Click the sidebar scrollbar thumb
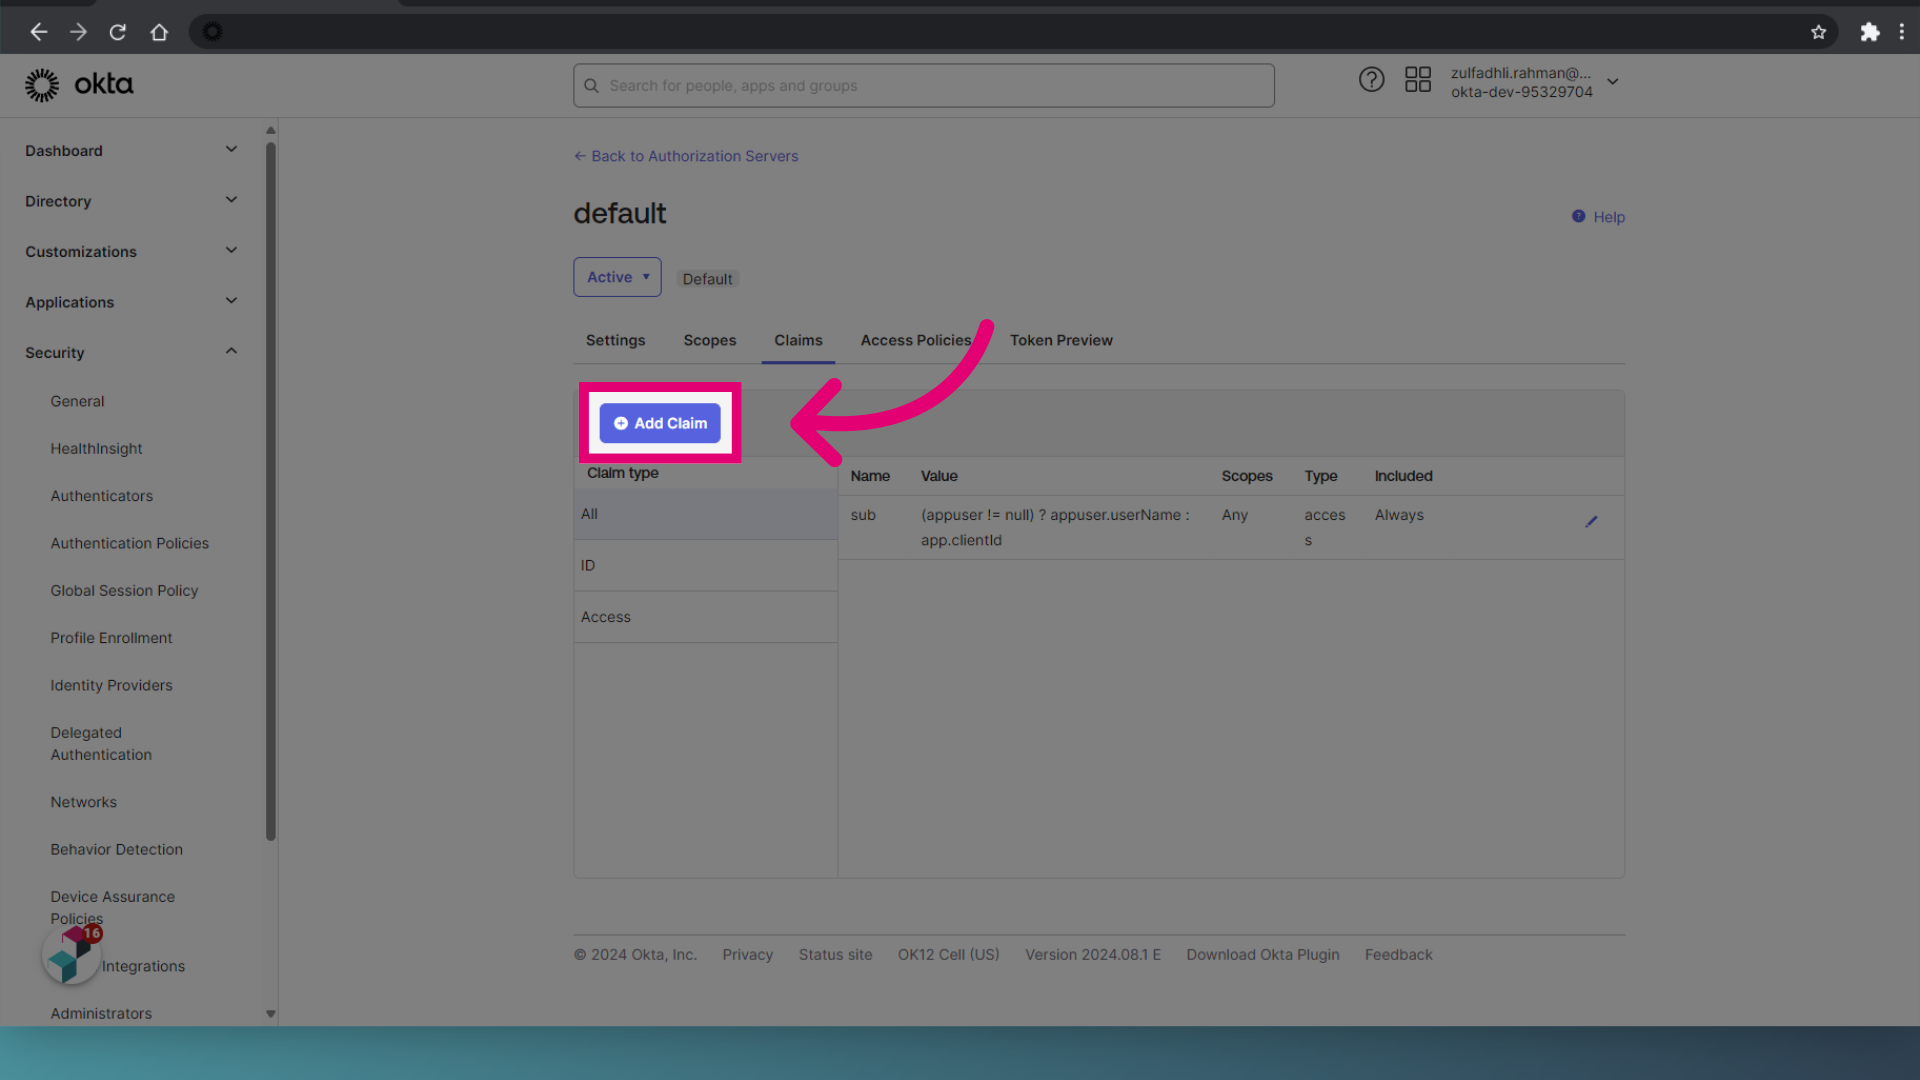The width and height of the screenshot is (1920, 1080). (270, 490)
